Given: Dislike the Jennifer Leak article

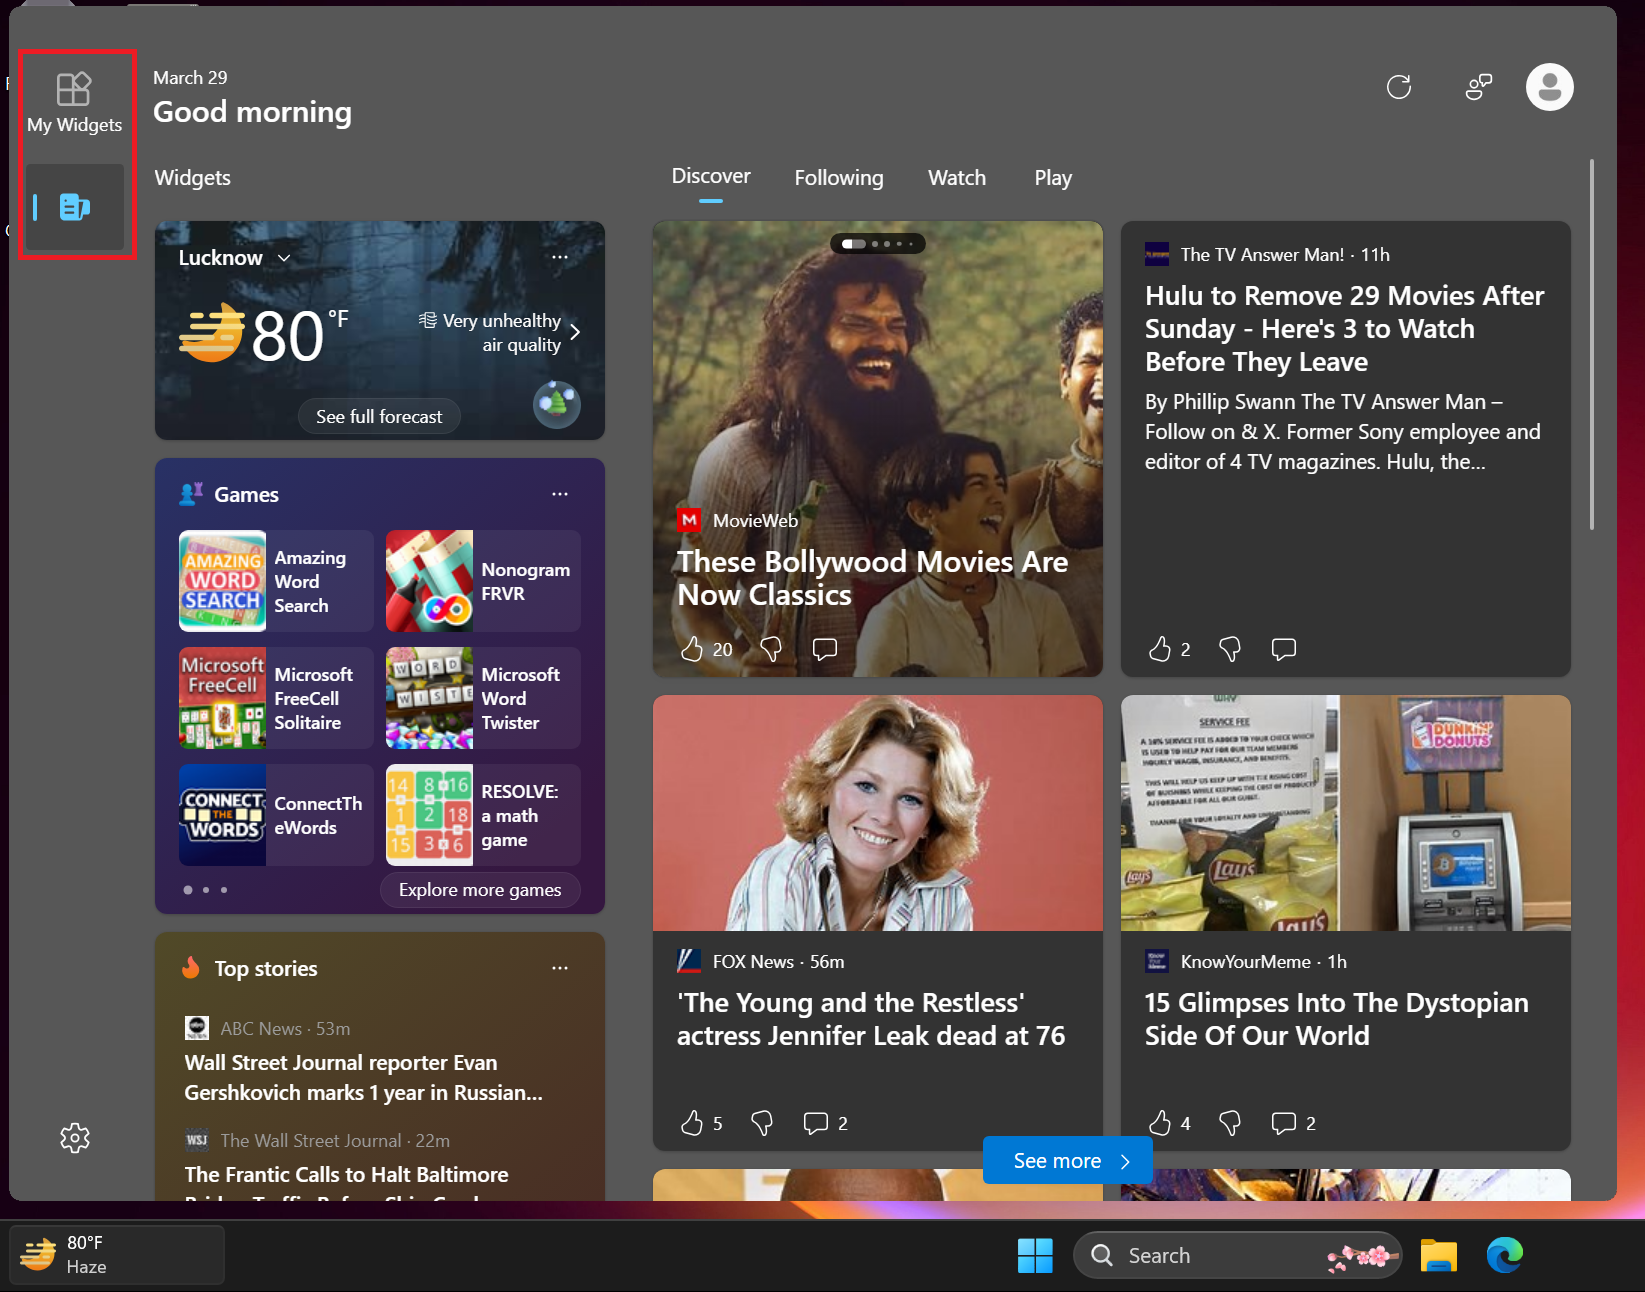Looking at the screenshot, I should coord(760,1123).
